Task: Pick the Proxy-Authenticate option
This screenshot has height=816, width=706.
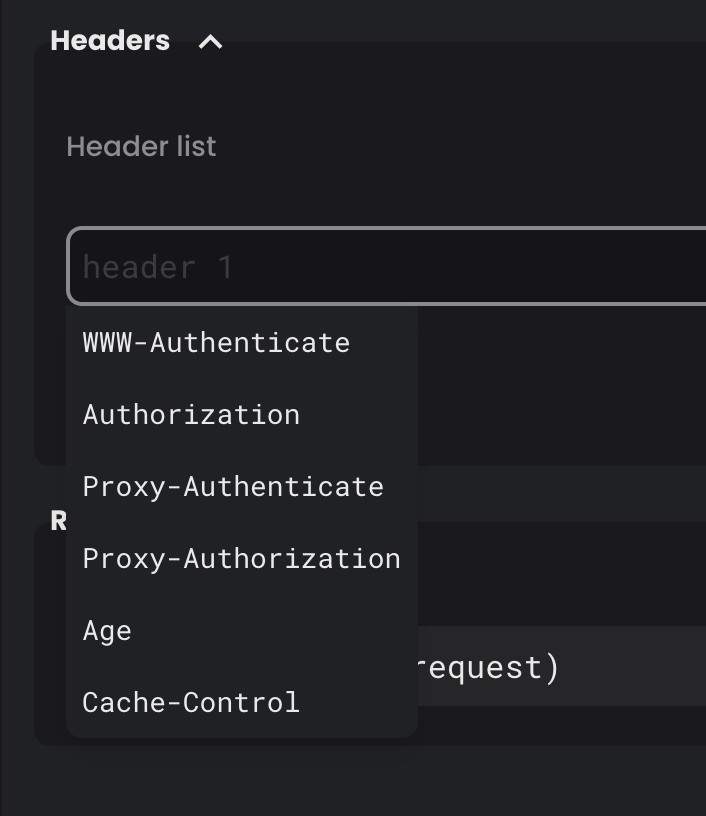Action: (242, 487)
